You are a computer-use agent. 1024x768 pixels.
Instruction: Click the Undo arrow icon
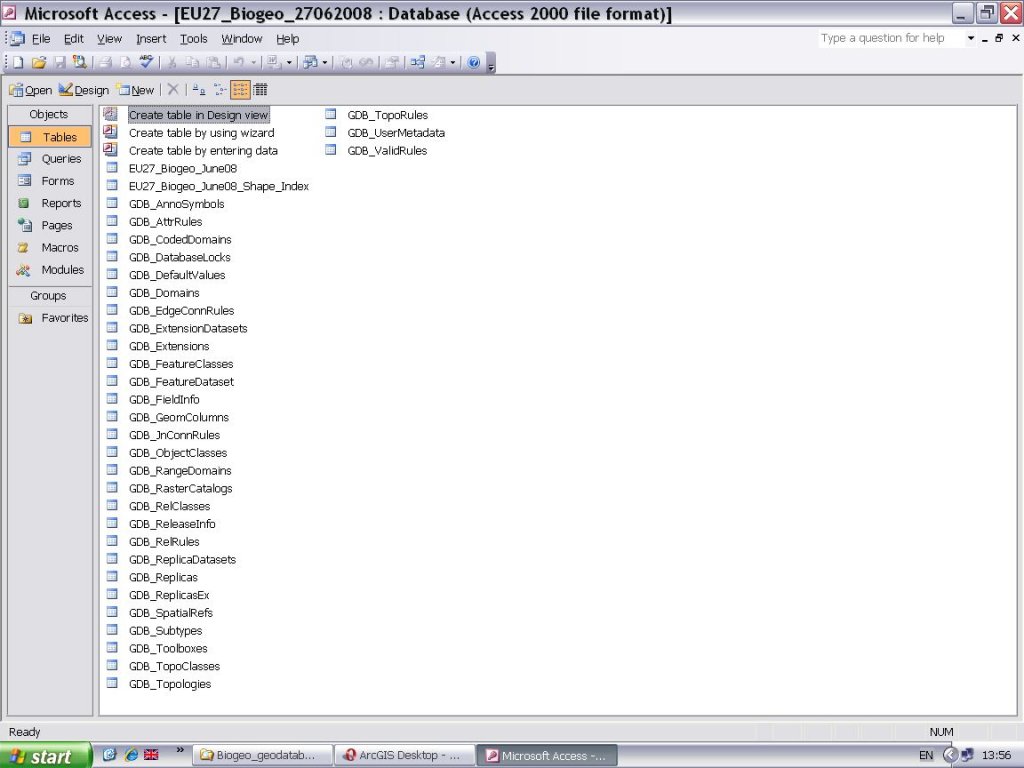[239, 62]
